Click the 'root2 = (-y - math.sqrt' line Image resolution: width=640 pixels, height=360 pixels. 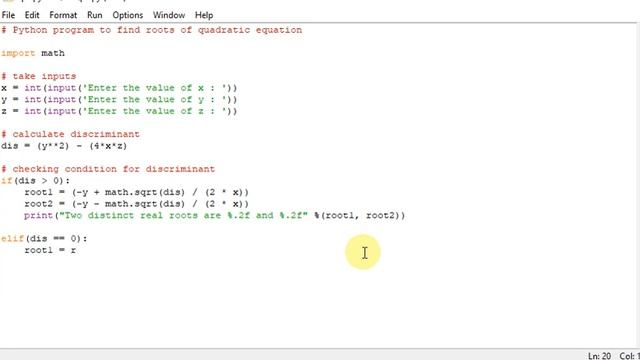pyautogui.click(x=136, y=204)
